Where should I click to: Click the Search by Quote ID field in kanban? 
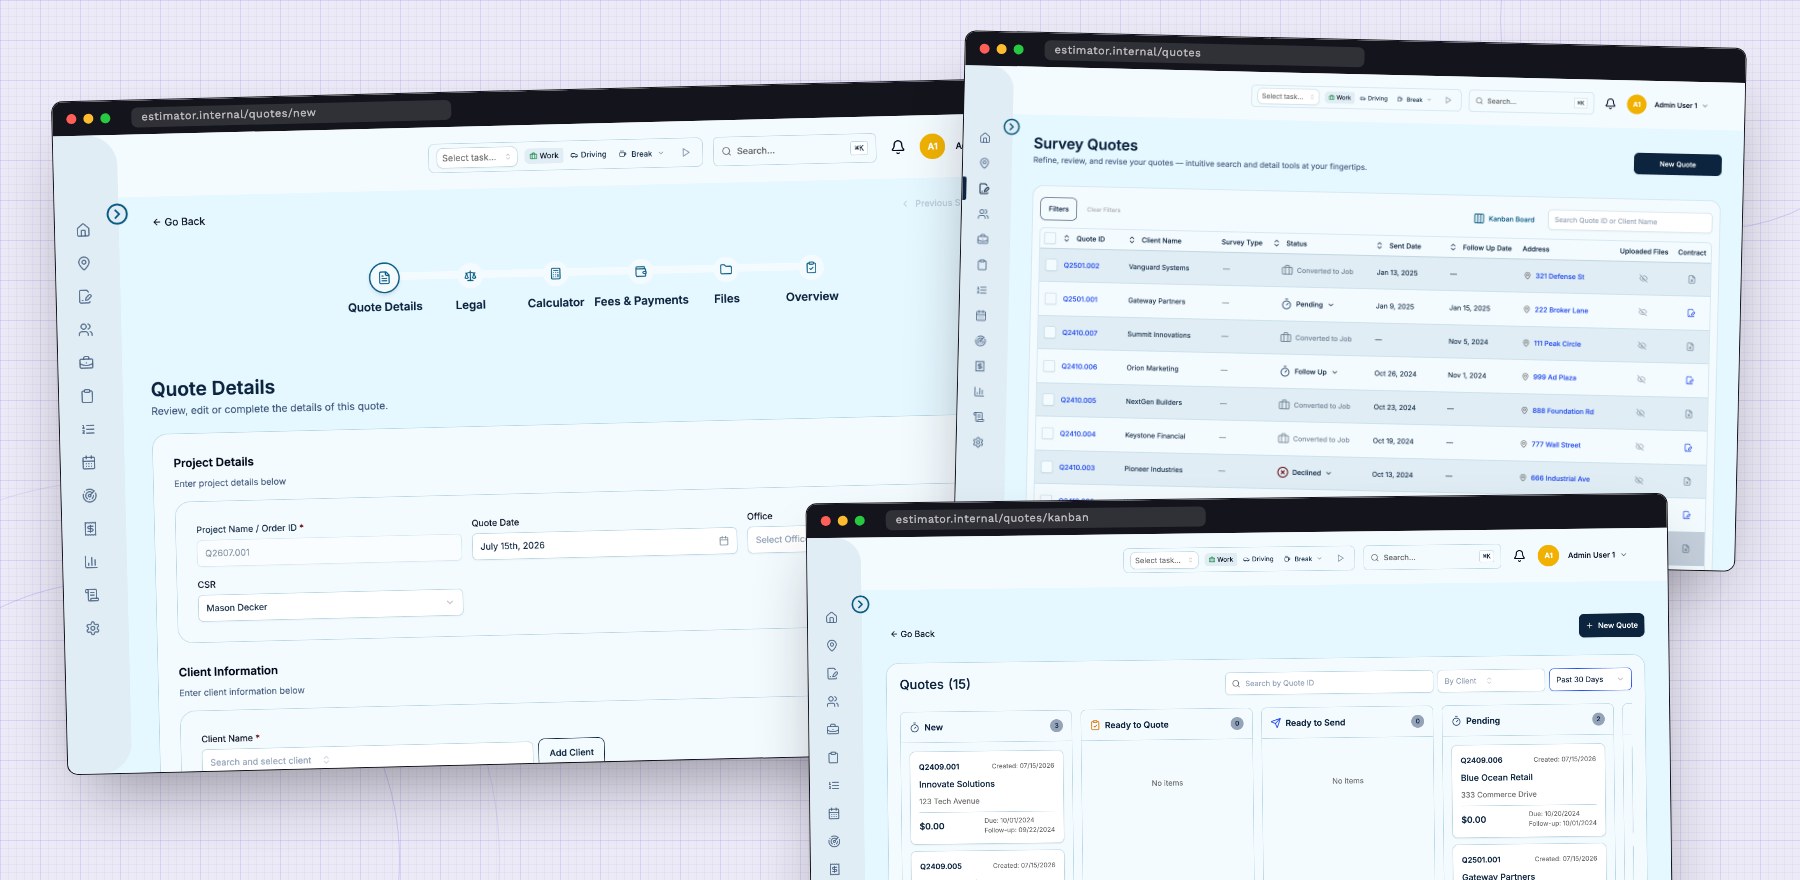pos(1329,683)
